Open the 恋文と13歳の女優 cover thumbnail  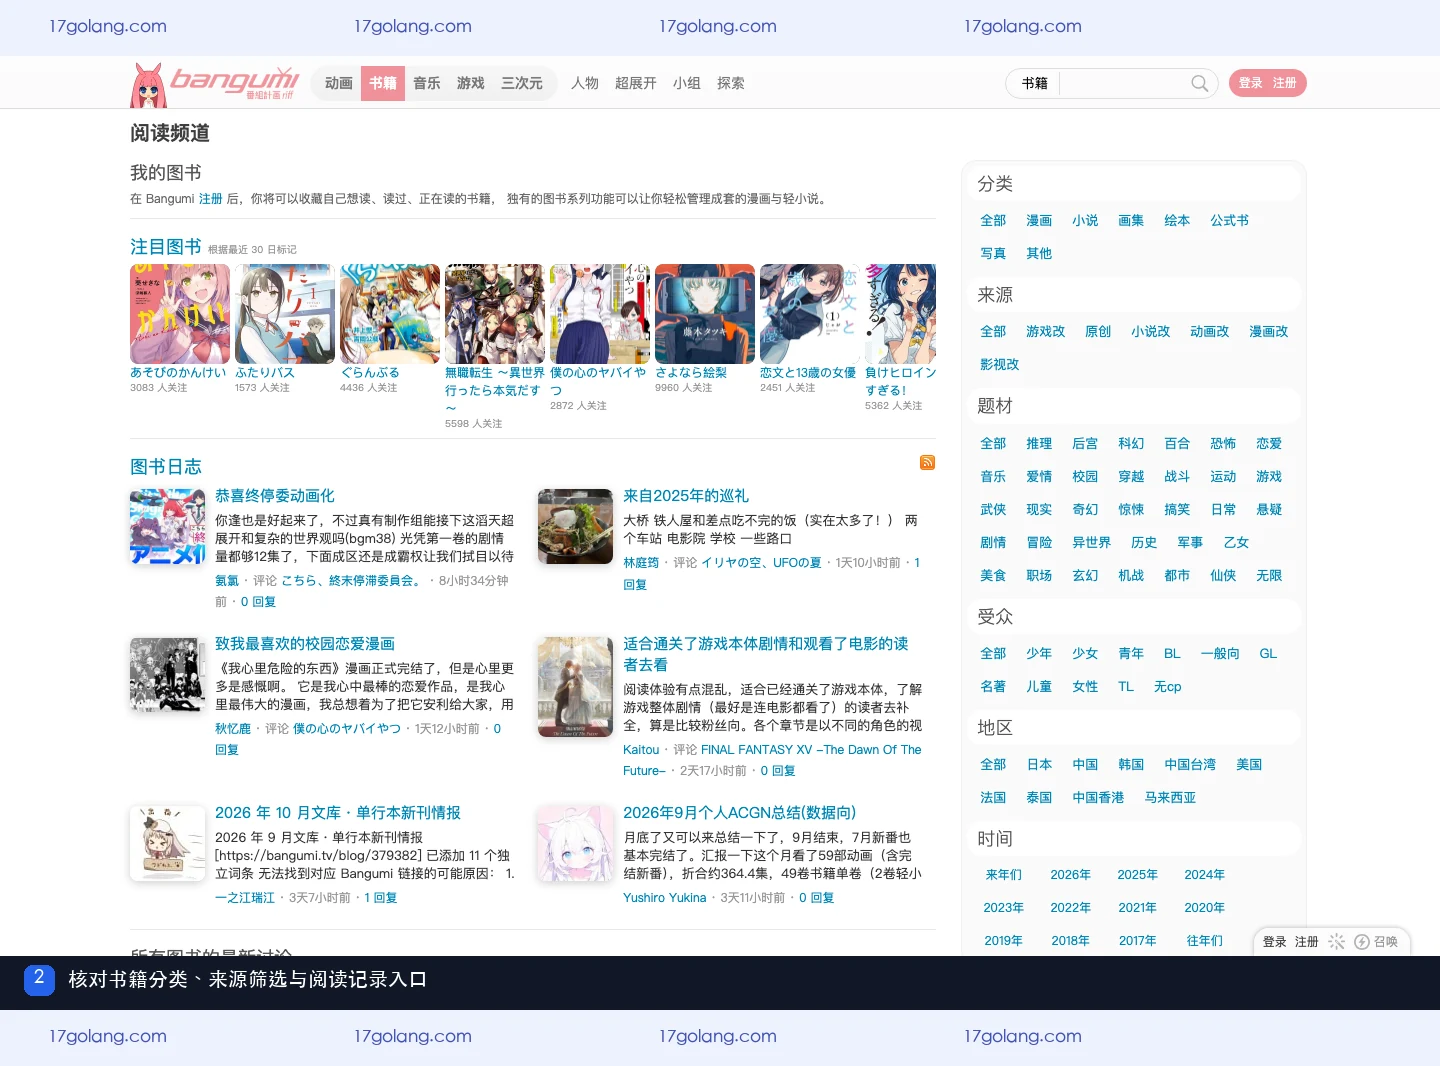[810, 314]
